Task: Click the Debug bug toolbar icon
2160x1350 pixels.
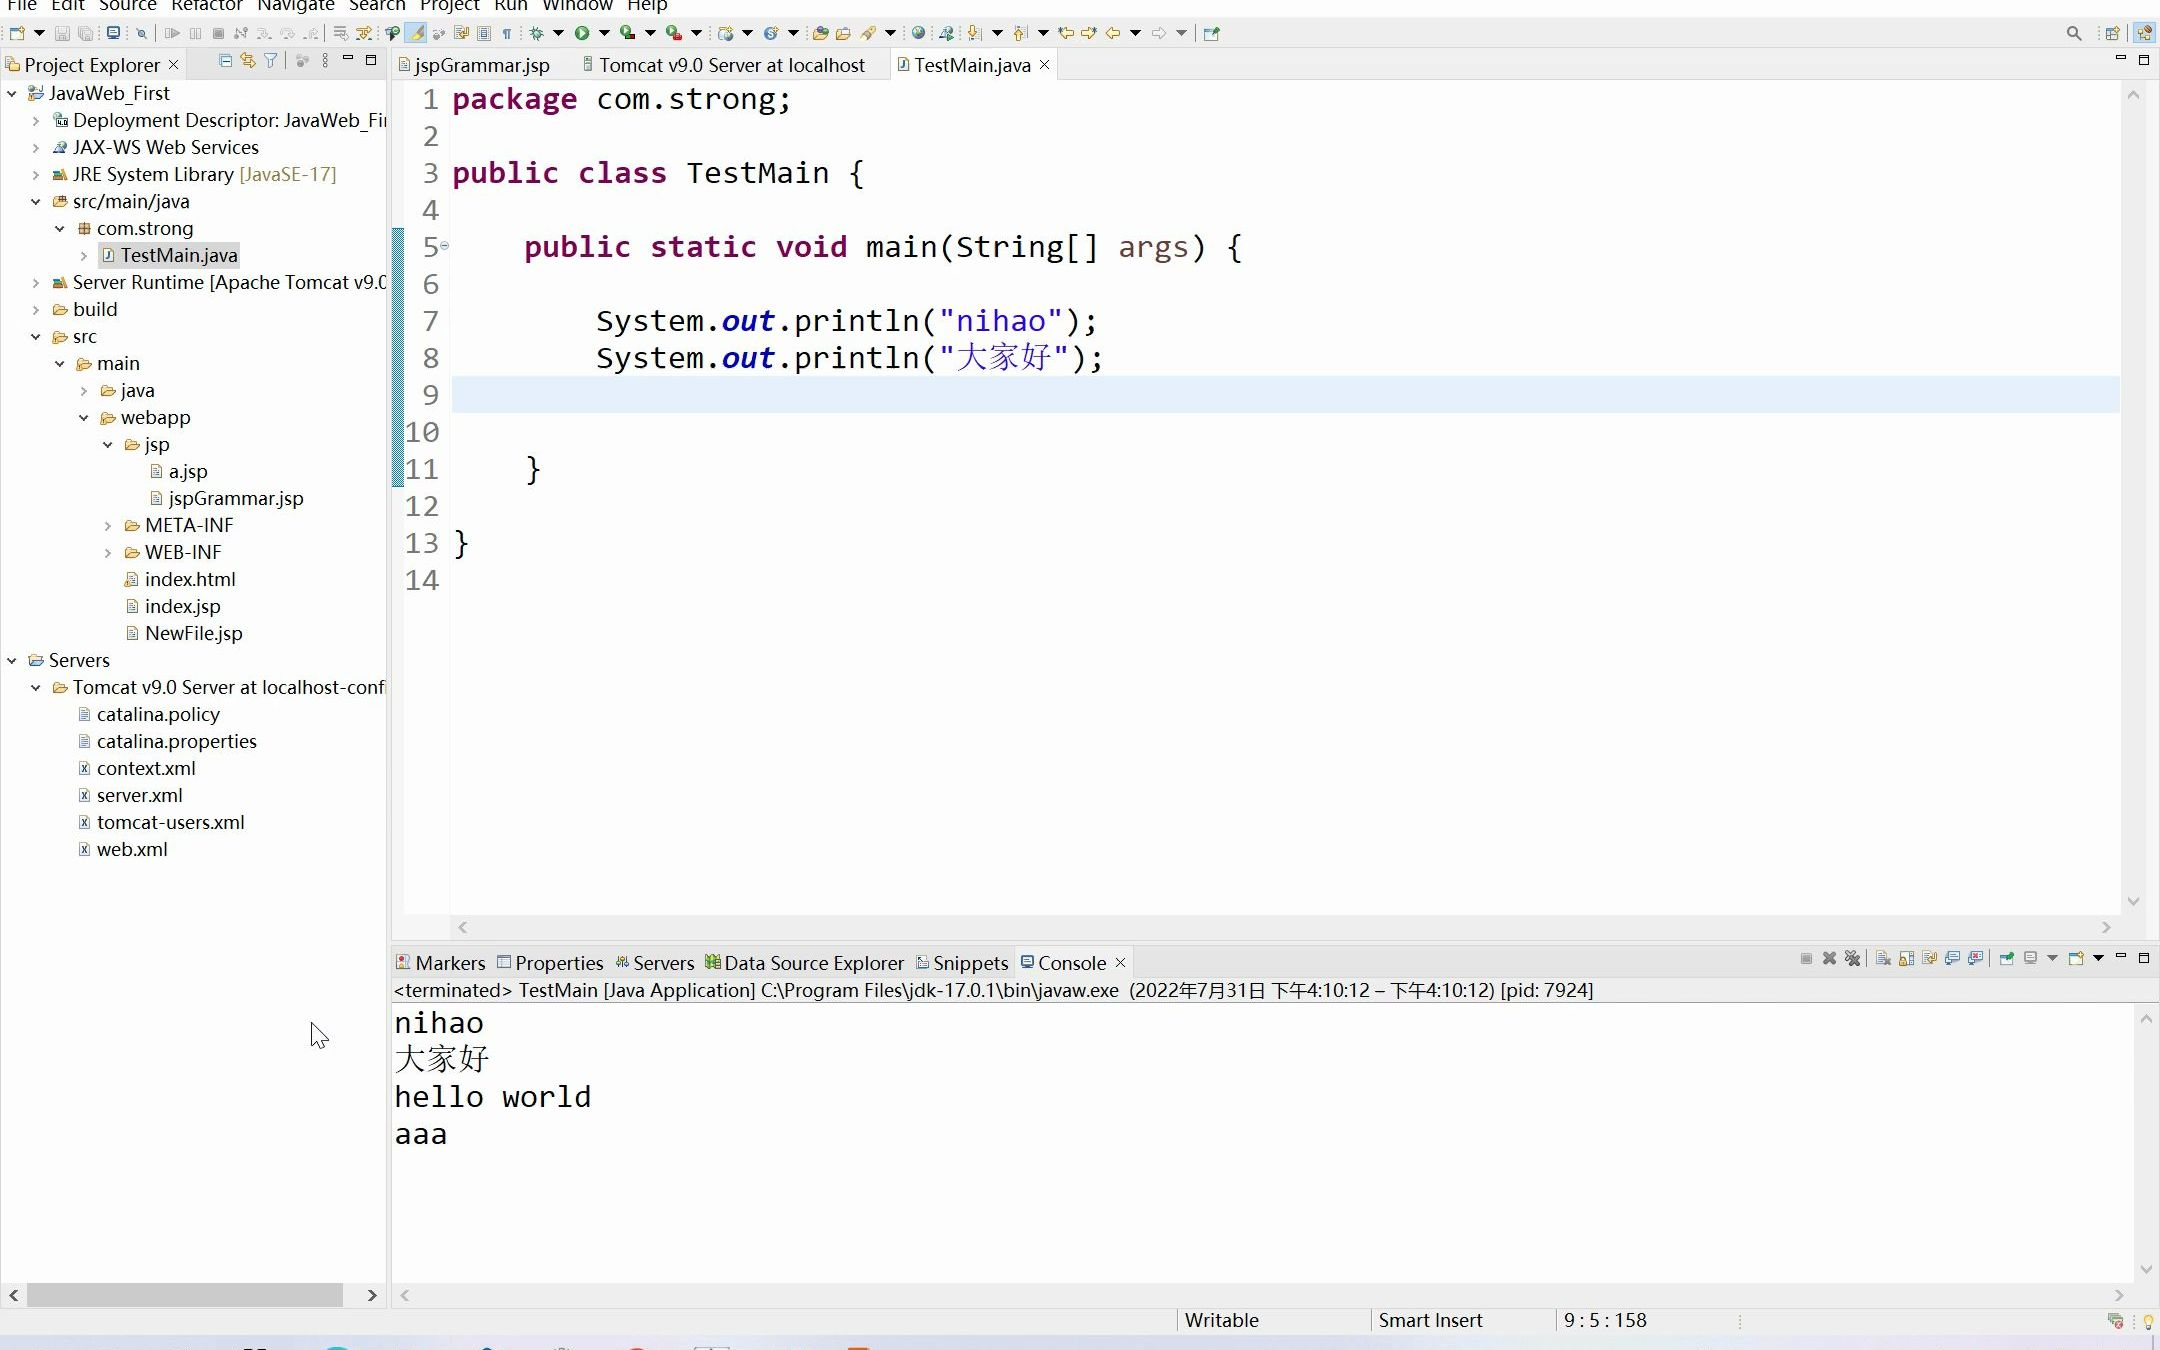Action: point(536,33)
